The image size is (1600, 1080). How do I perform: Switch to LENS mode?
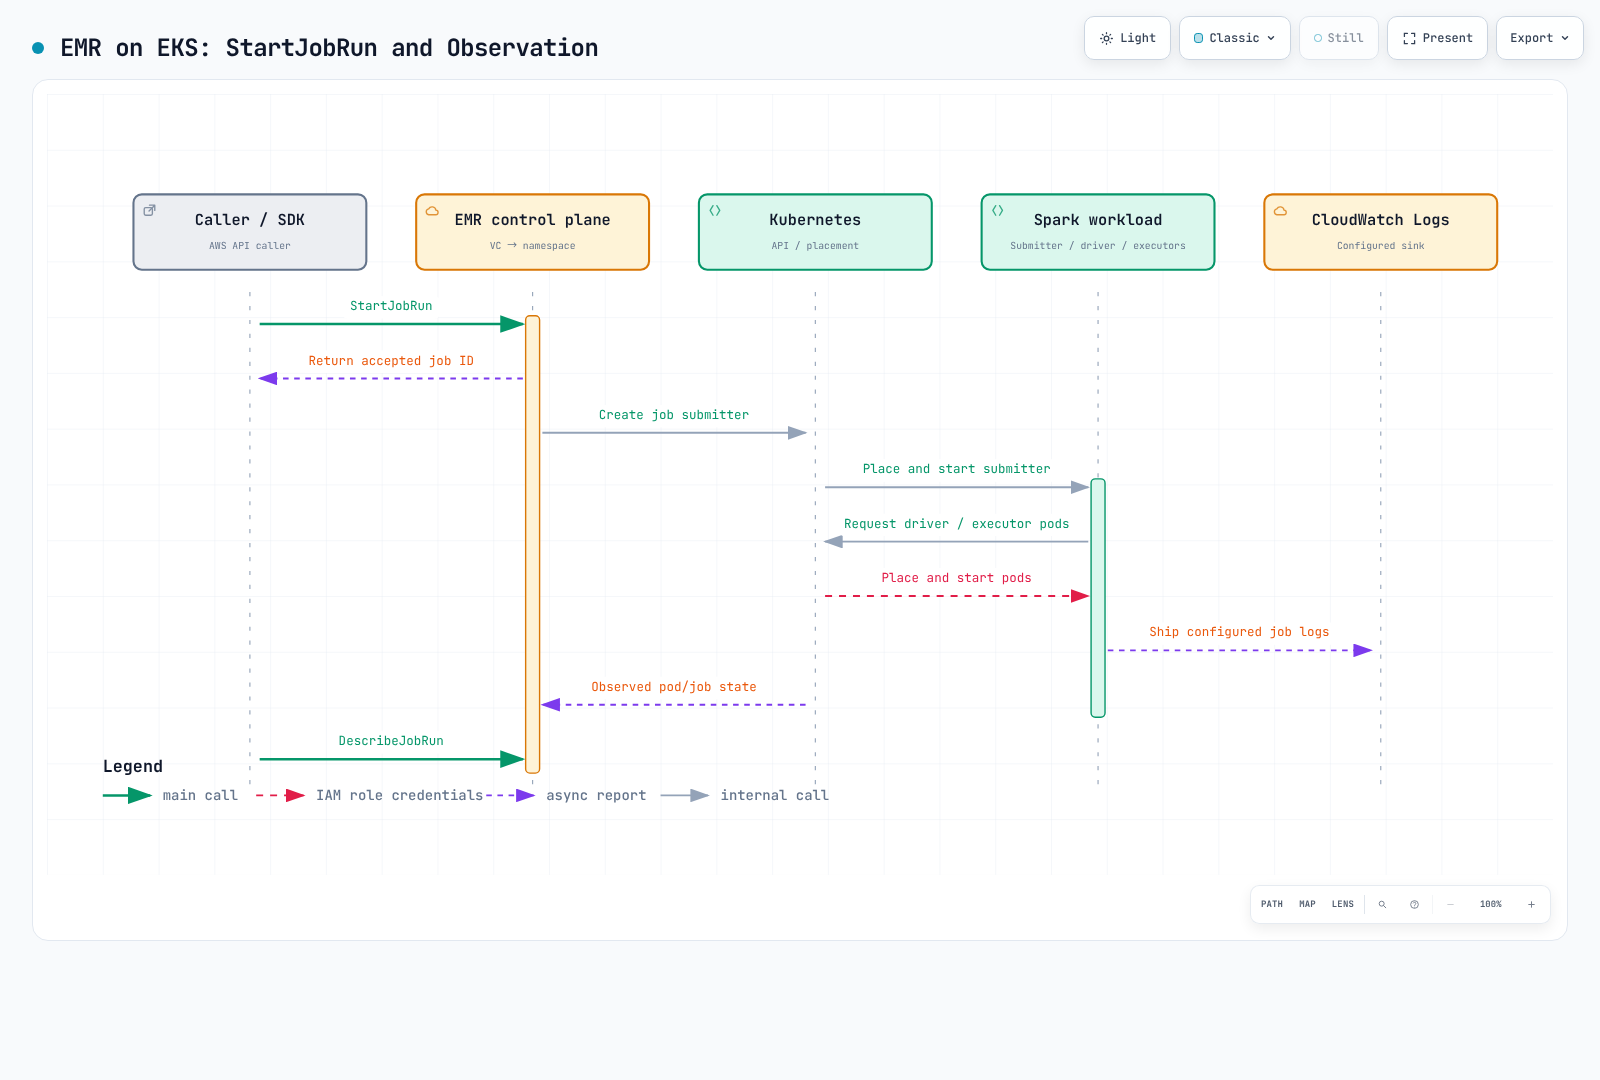click(1343, 904)
